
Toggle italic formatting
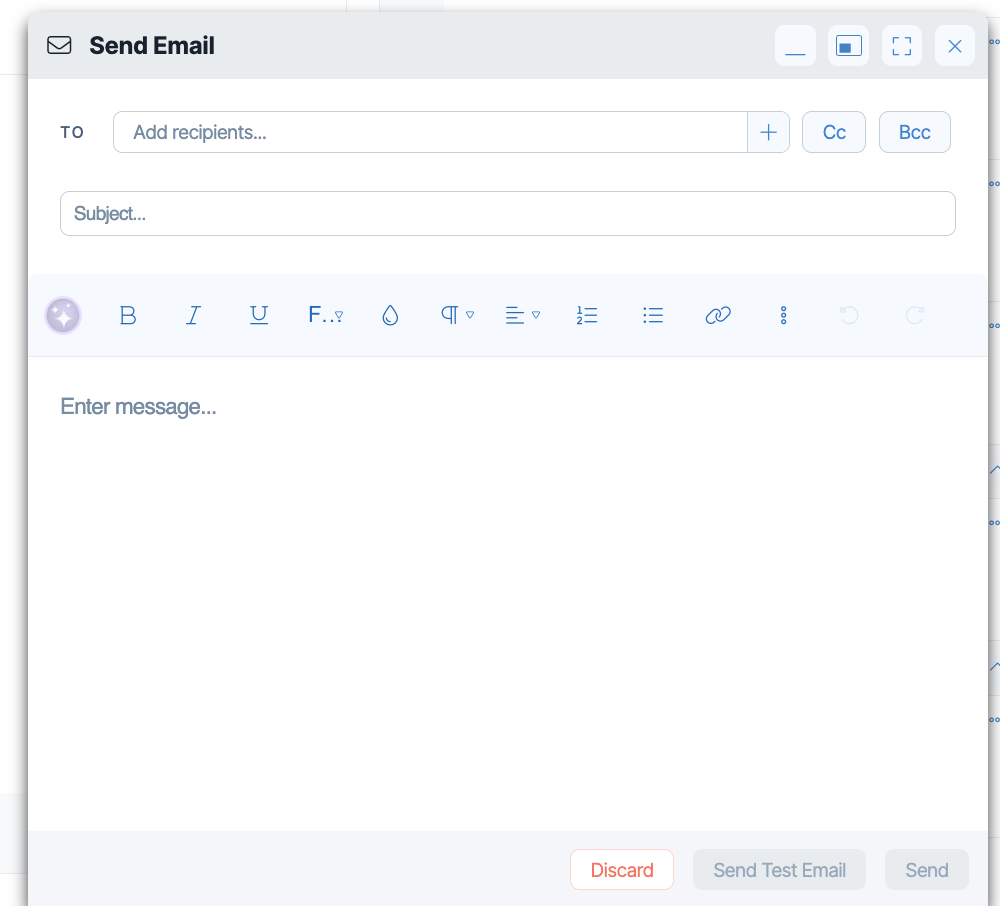(x=193, y=315)
